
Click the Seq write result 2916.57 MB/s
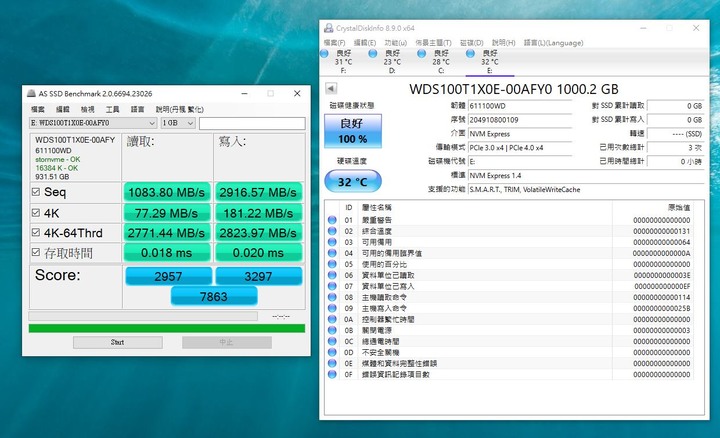point(259,192)
